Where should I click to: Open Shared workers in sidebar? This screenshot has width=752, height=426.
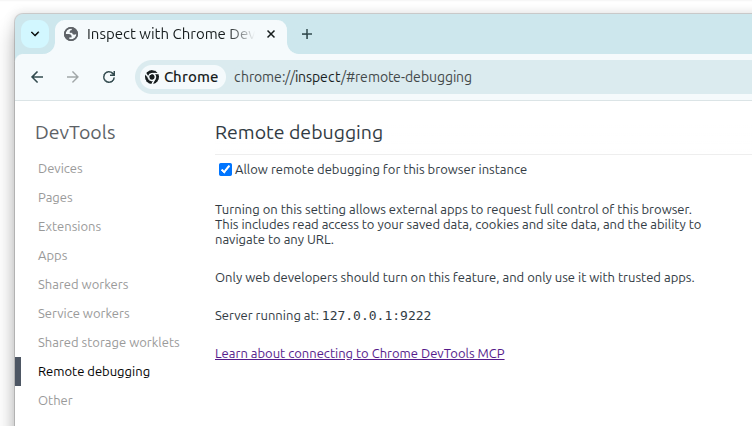pyautogui.click(x=83, y=284)
